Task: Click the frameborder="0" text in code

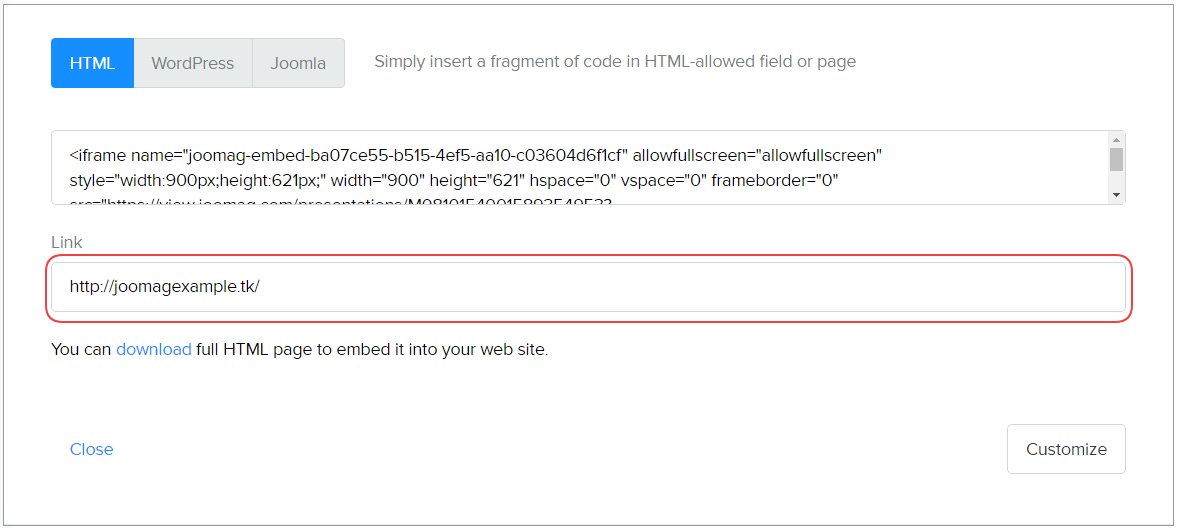Action: pos(774,181)
